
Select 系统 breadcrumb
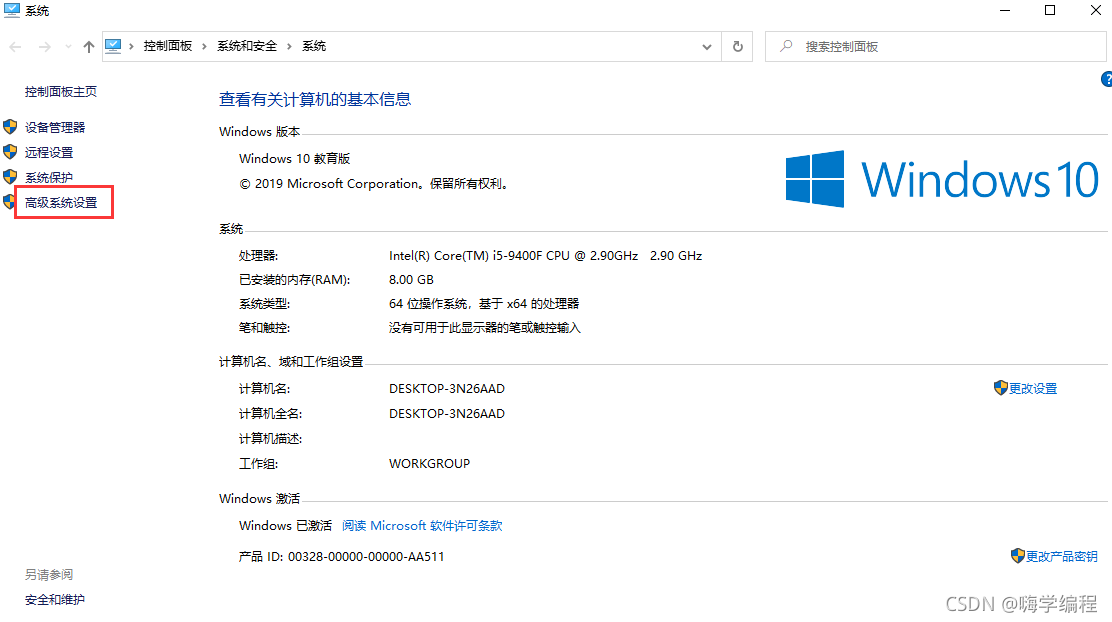314,46
